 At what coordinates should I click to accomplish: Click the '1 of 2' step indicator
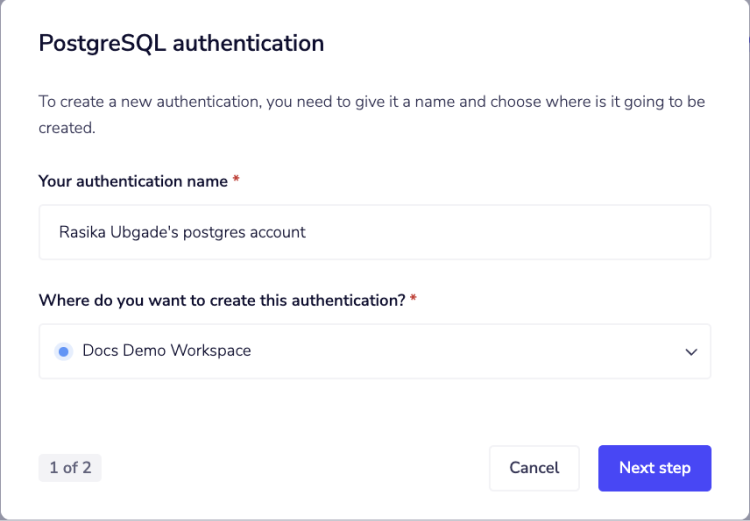tap(70, 468)
